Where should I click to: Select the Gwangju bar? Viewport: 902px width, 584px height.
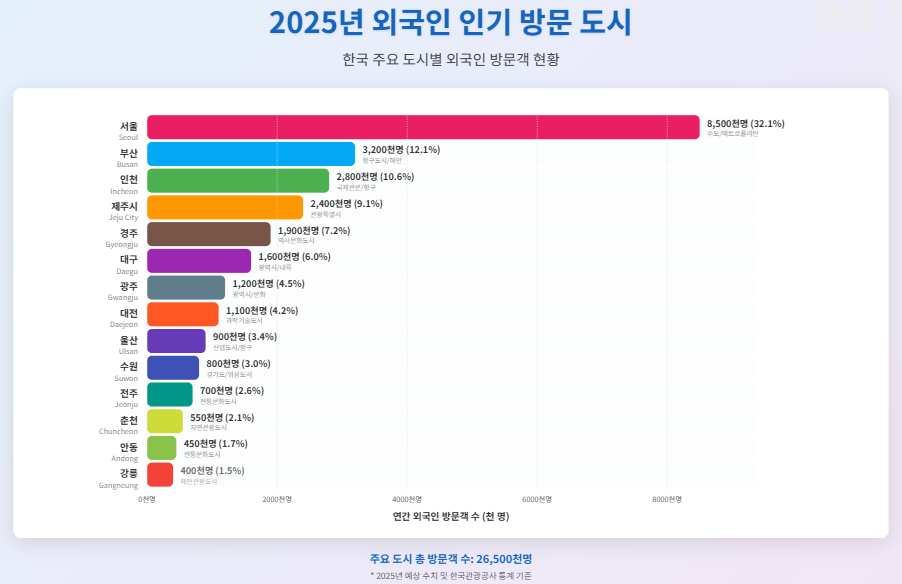185,288
